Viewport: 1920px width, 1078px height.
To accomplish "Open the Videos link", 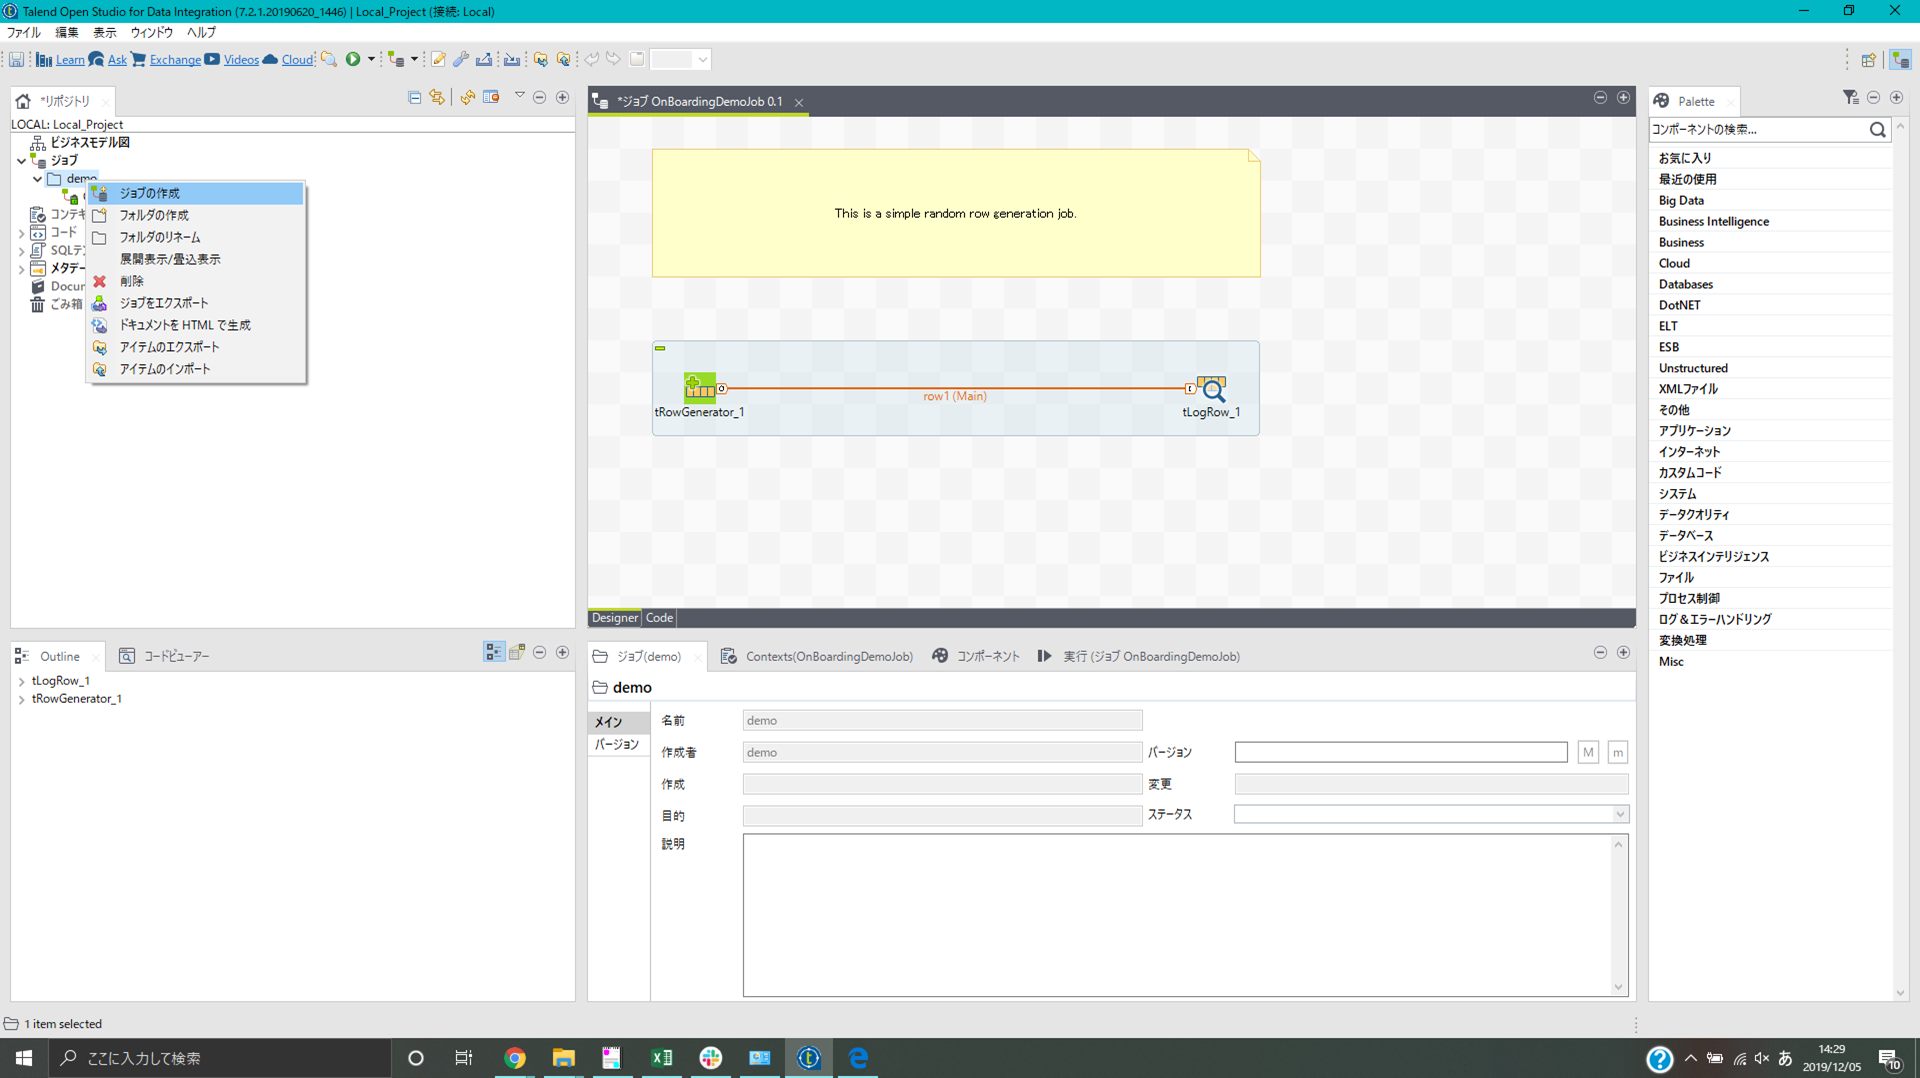I will pyautogui.click(x=241, y=60).
